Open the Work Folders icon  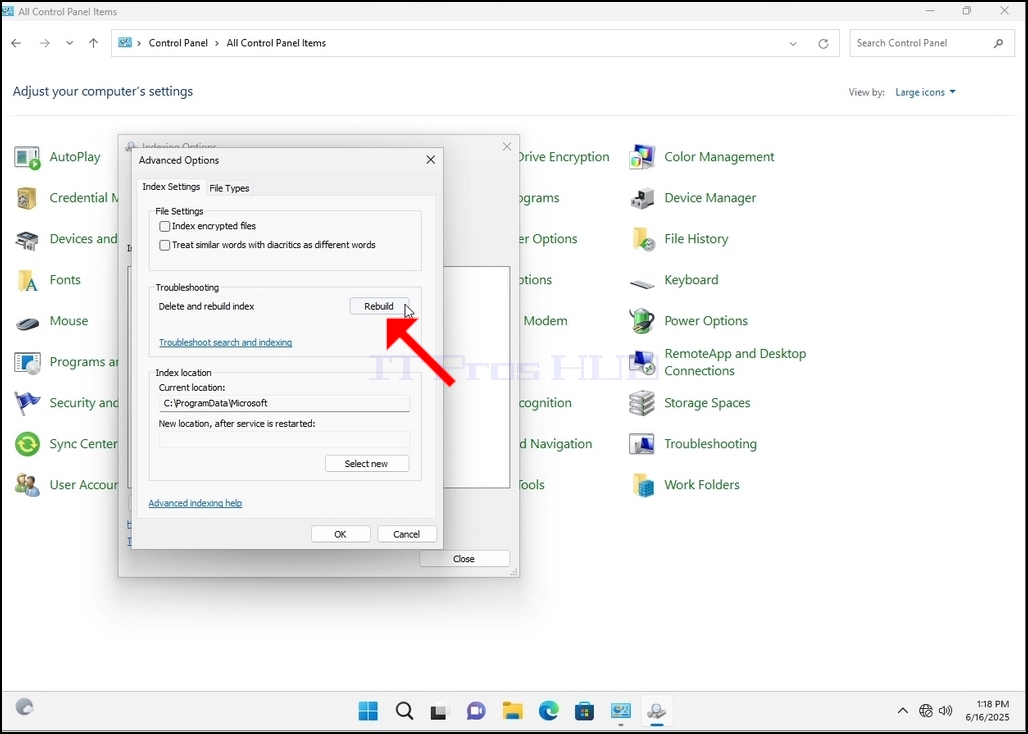(642, 485)
